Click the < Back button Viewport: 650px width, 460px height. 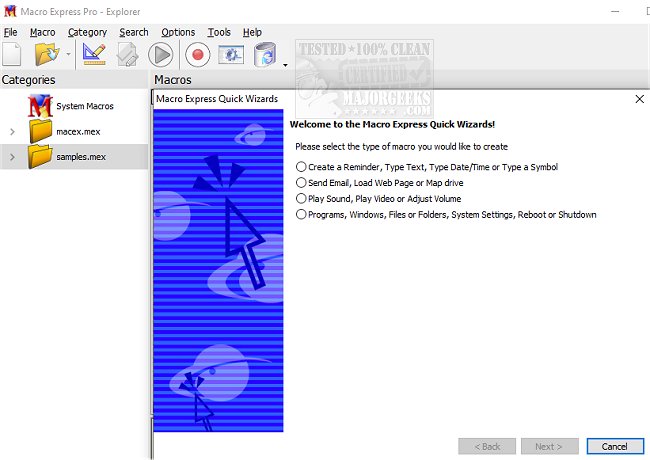click(x=487, y=446)
